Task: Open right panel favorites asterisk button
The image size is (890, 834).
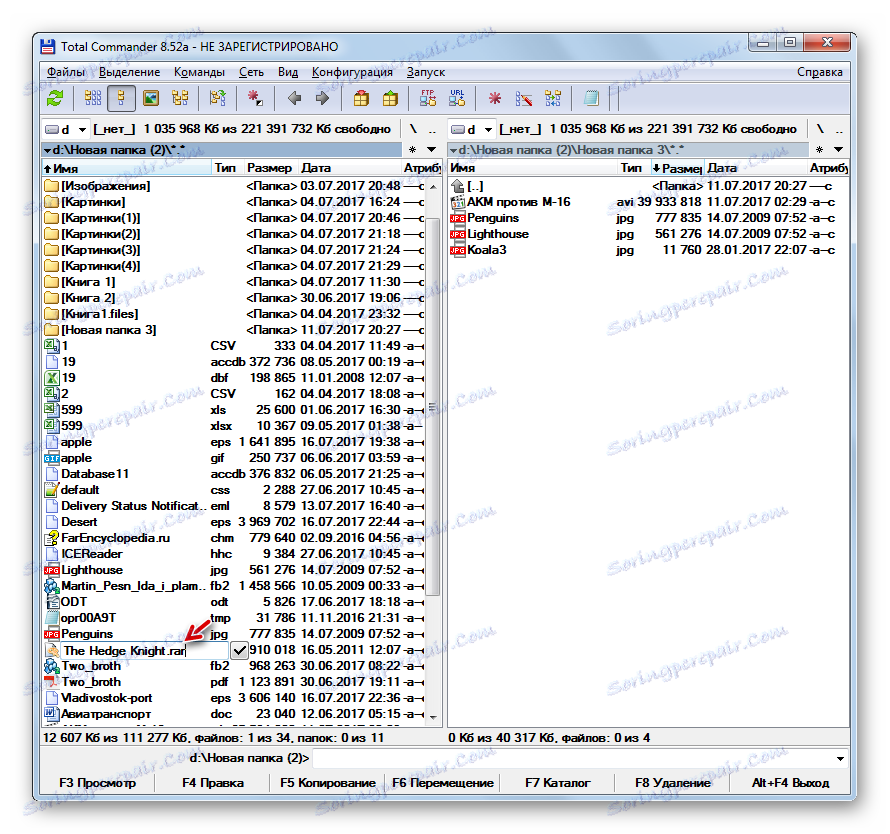Action: coord(819,149)
